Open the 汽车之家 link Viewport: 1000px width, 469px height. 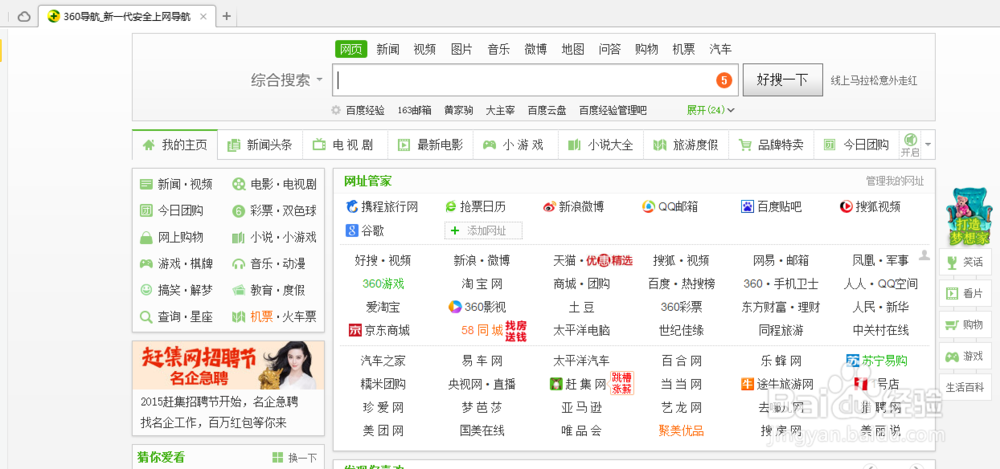coord(383,361)
